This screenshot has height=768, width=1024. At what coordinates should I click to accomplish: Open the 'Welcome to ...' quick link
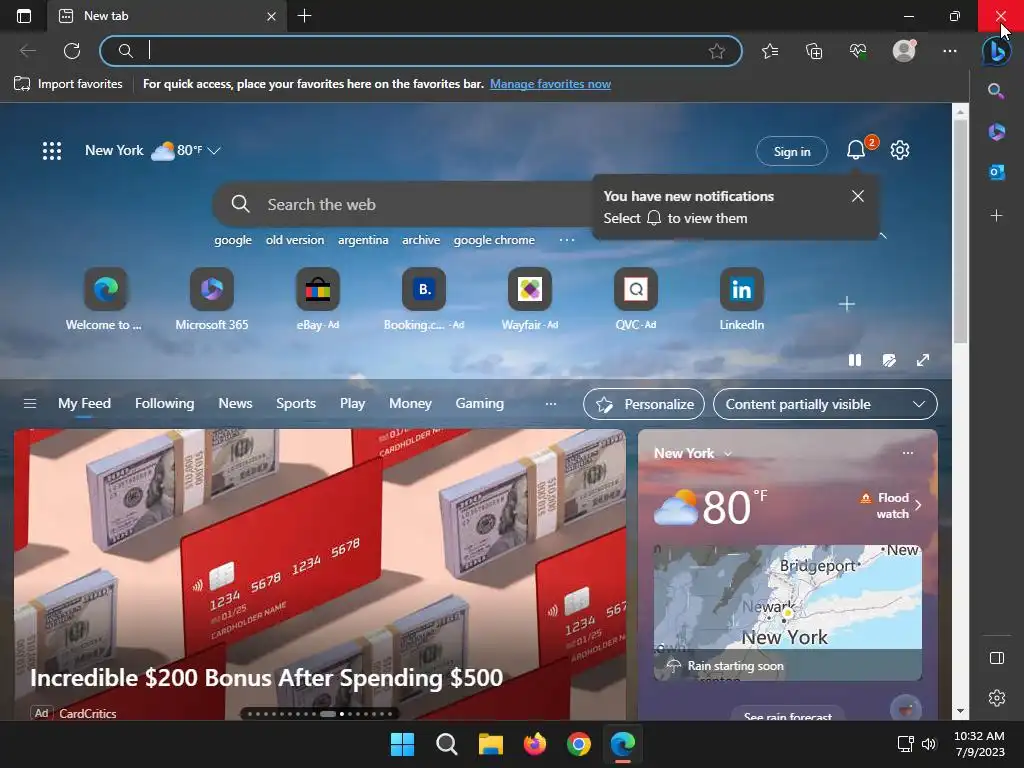coord(104,300)
